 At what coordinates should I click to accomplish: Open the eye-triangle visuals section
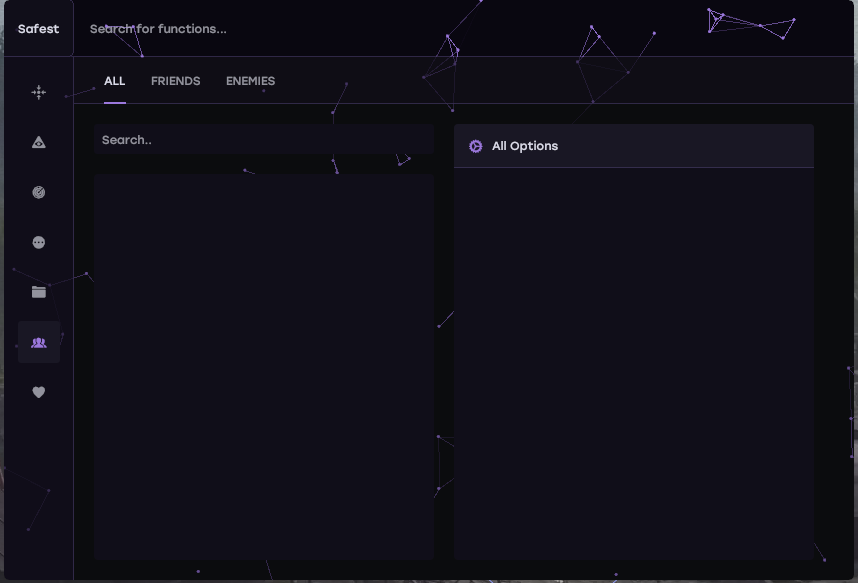pyautogui.click(x=39, y=142)
